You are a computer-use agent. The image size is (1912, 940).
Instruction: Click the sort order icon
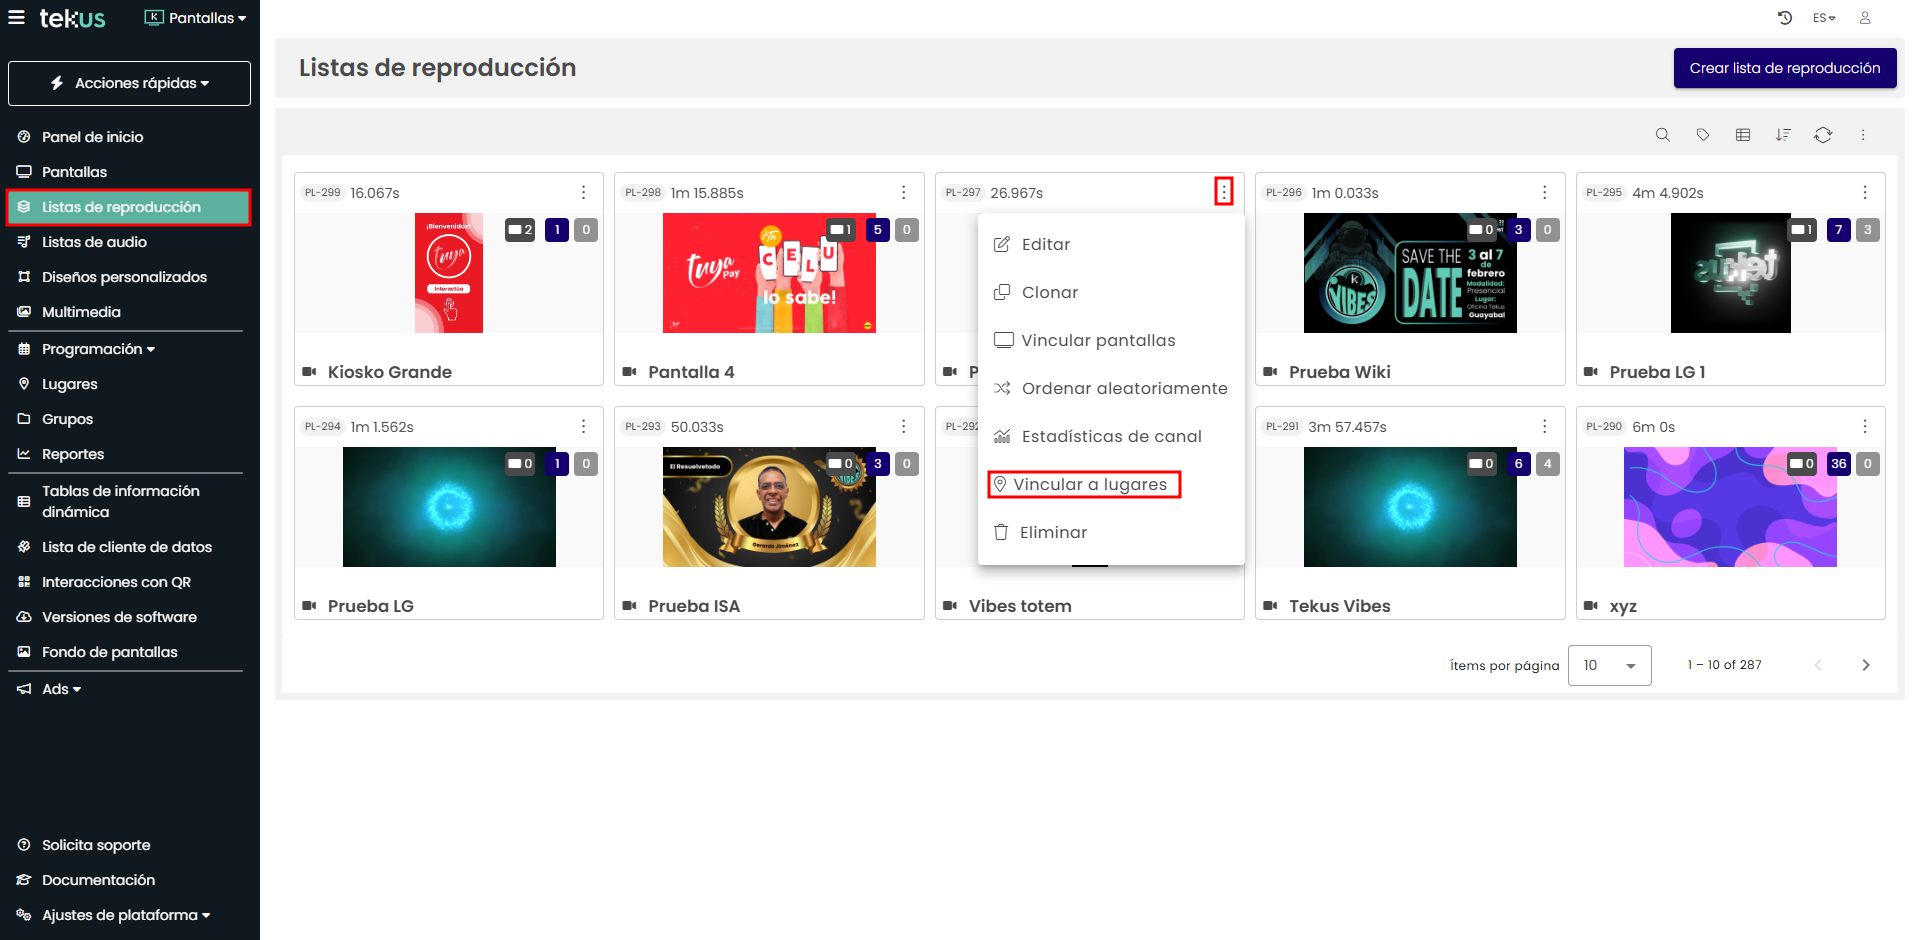tap(1783, 135)
